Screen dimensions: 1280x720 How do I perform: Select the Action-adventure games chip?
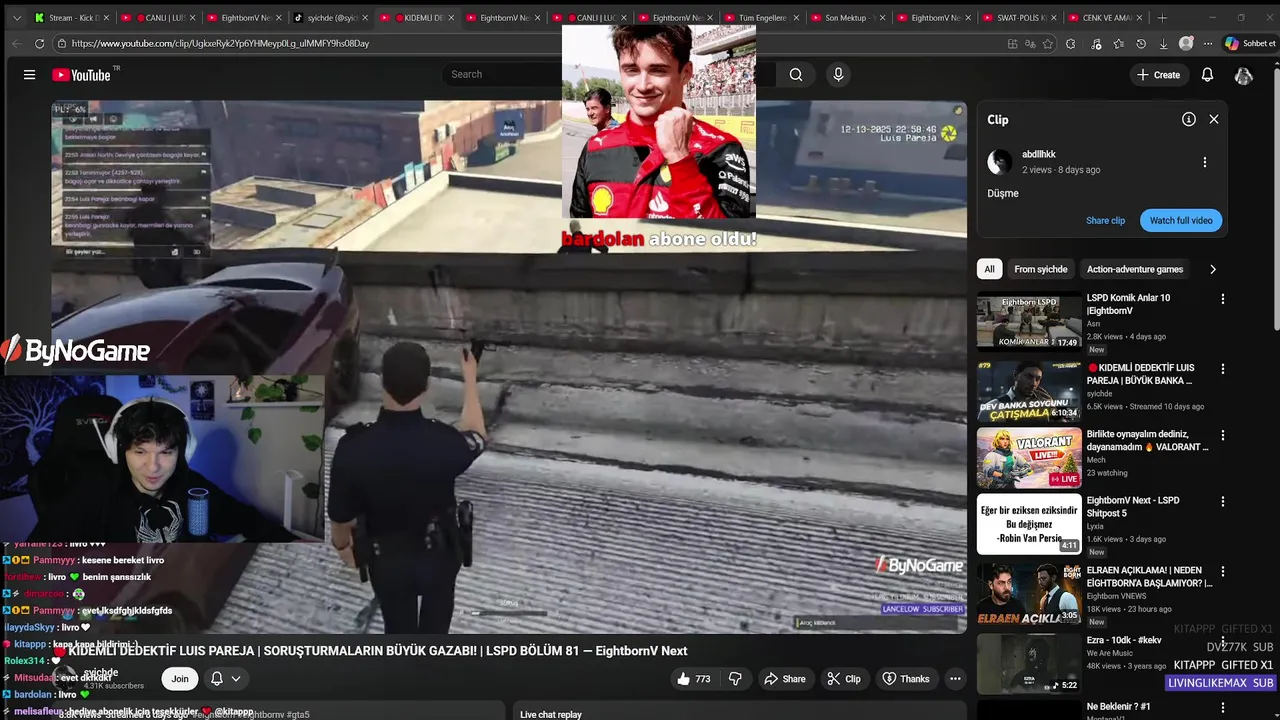point(1135,269)
